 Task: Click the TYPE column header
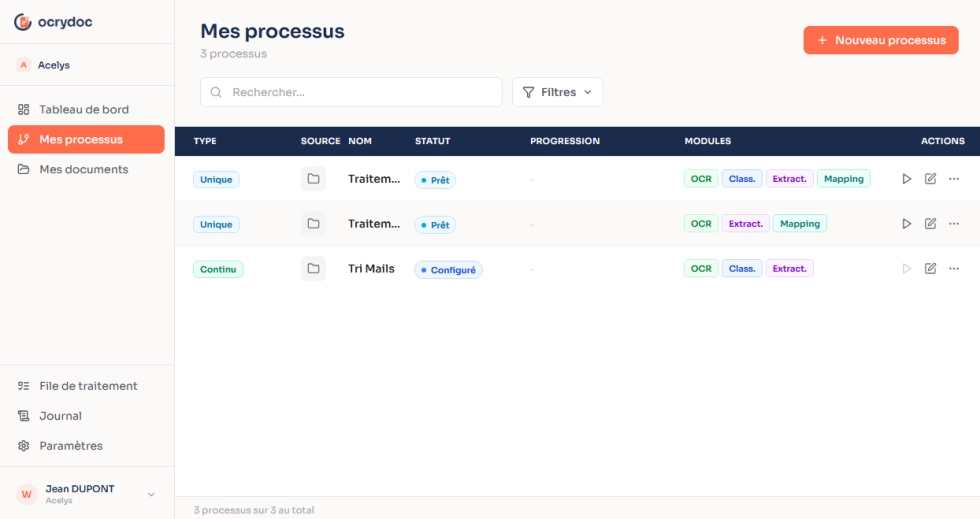click(x=205, y=141)
